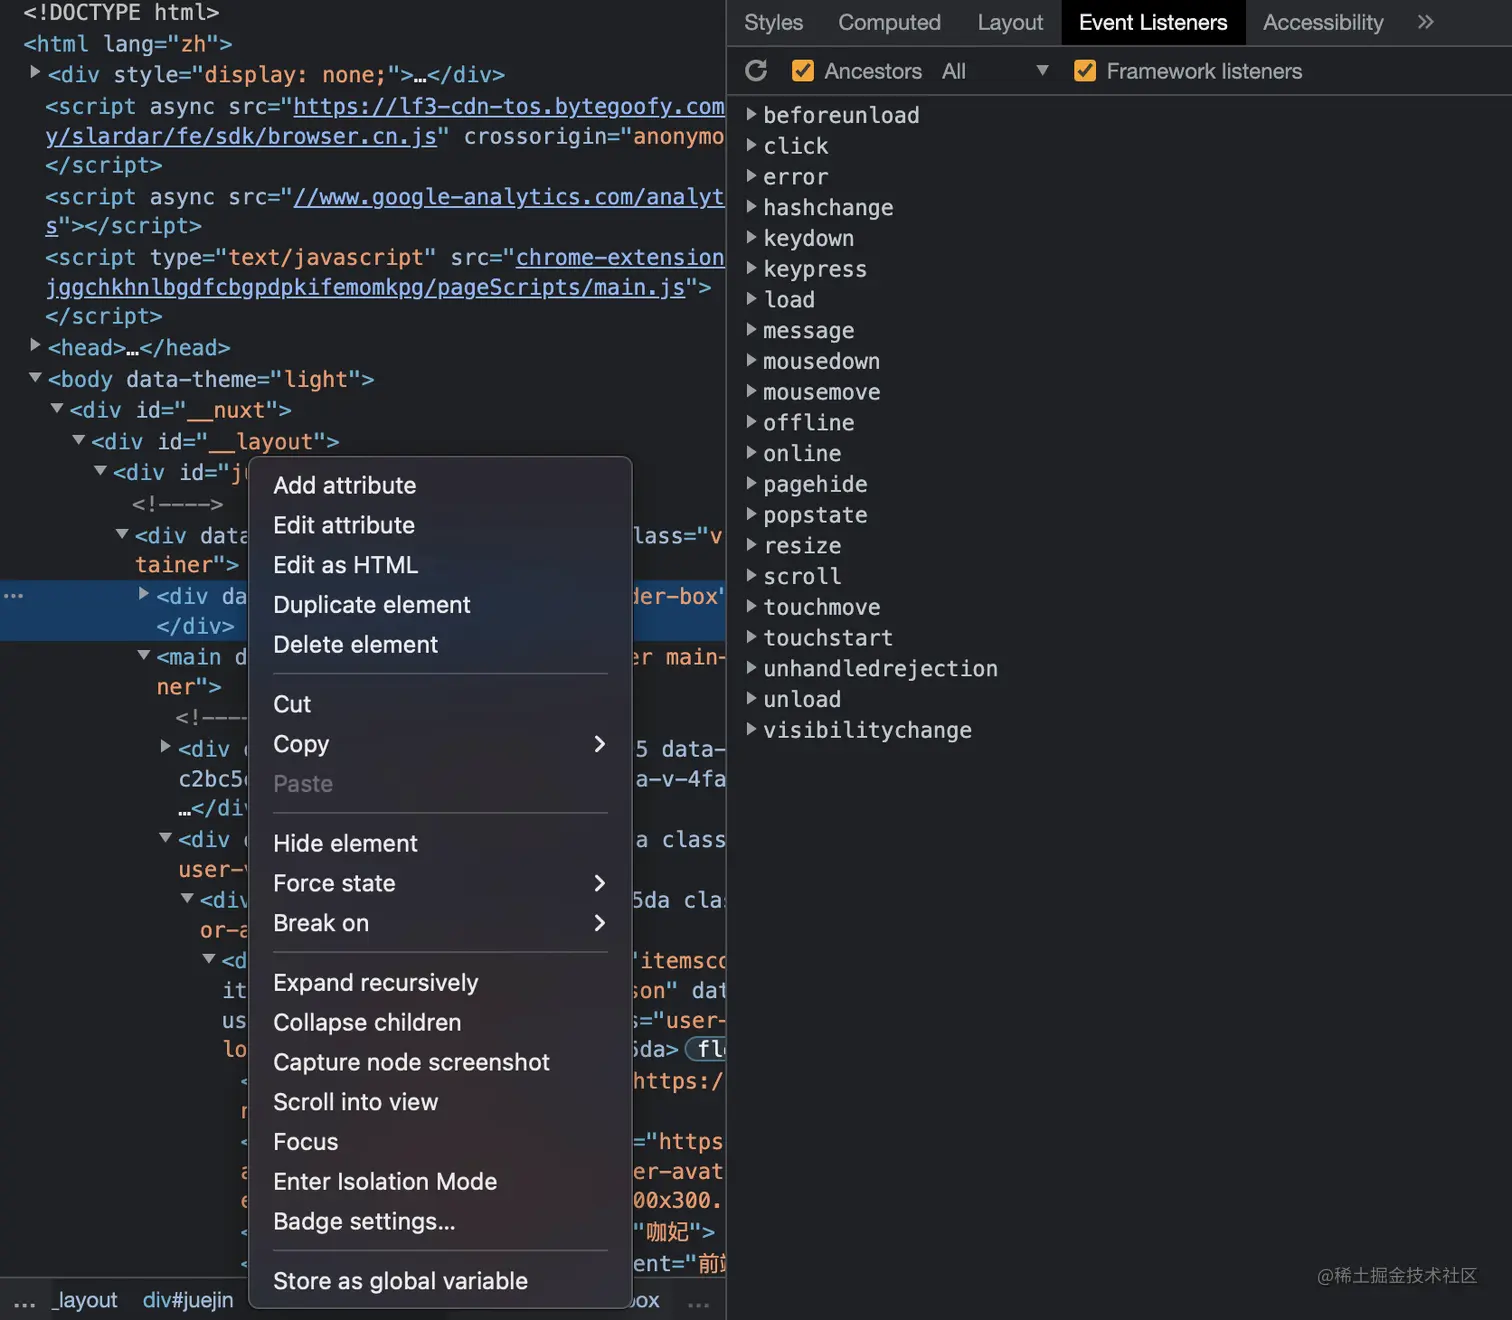Open the Copy submenu

pyautogui.click(x=440, y=744)
